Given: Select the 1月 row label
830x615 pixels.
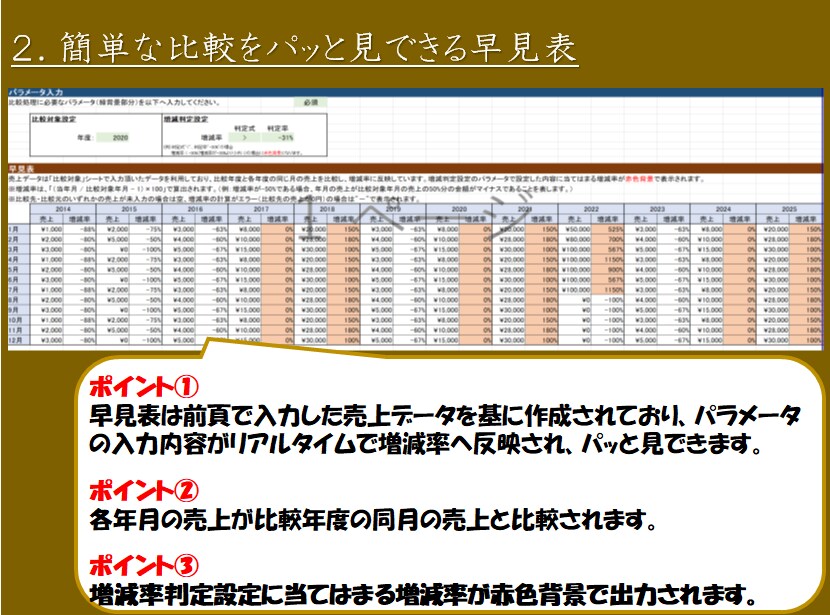Looking at the screenshot, I should [19, 229].
